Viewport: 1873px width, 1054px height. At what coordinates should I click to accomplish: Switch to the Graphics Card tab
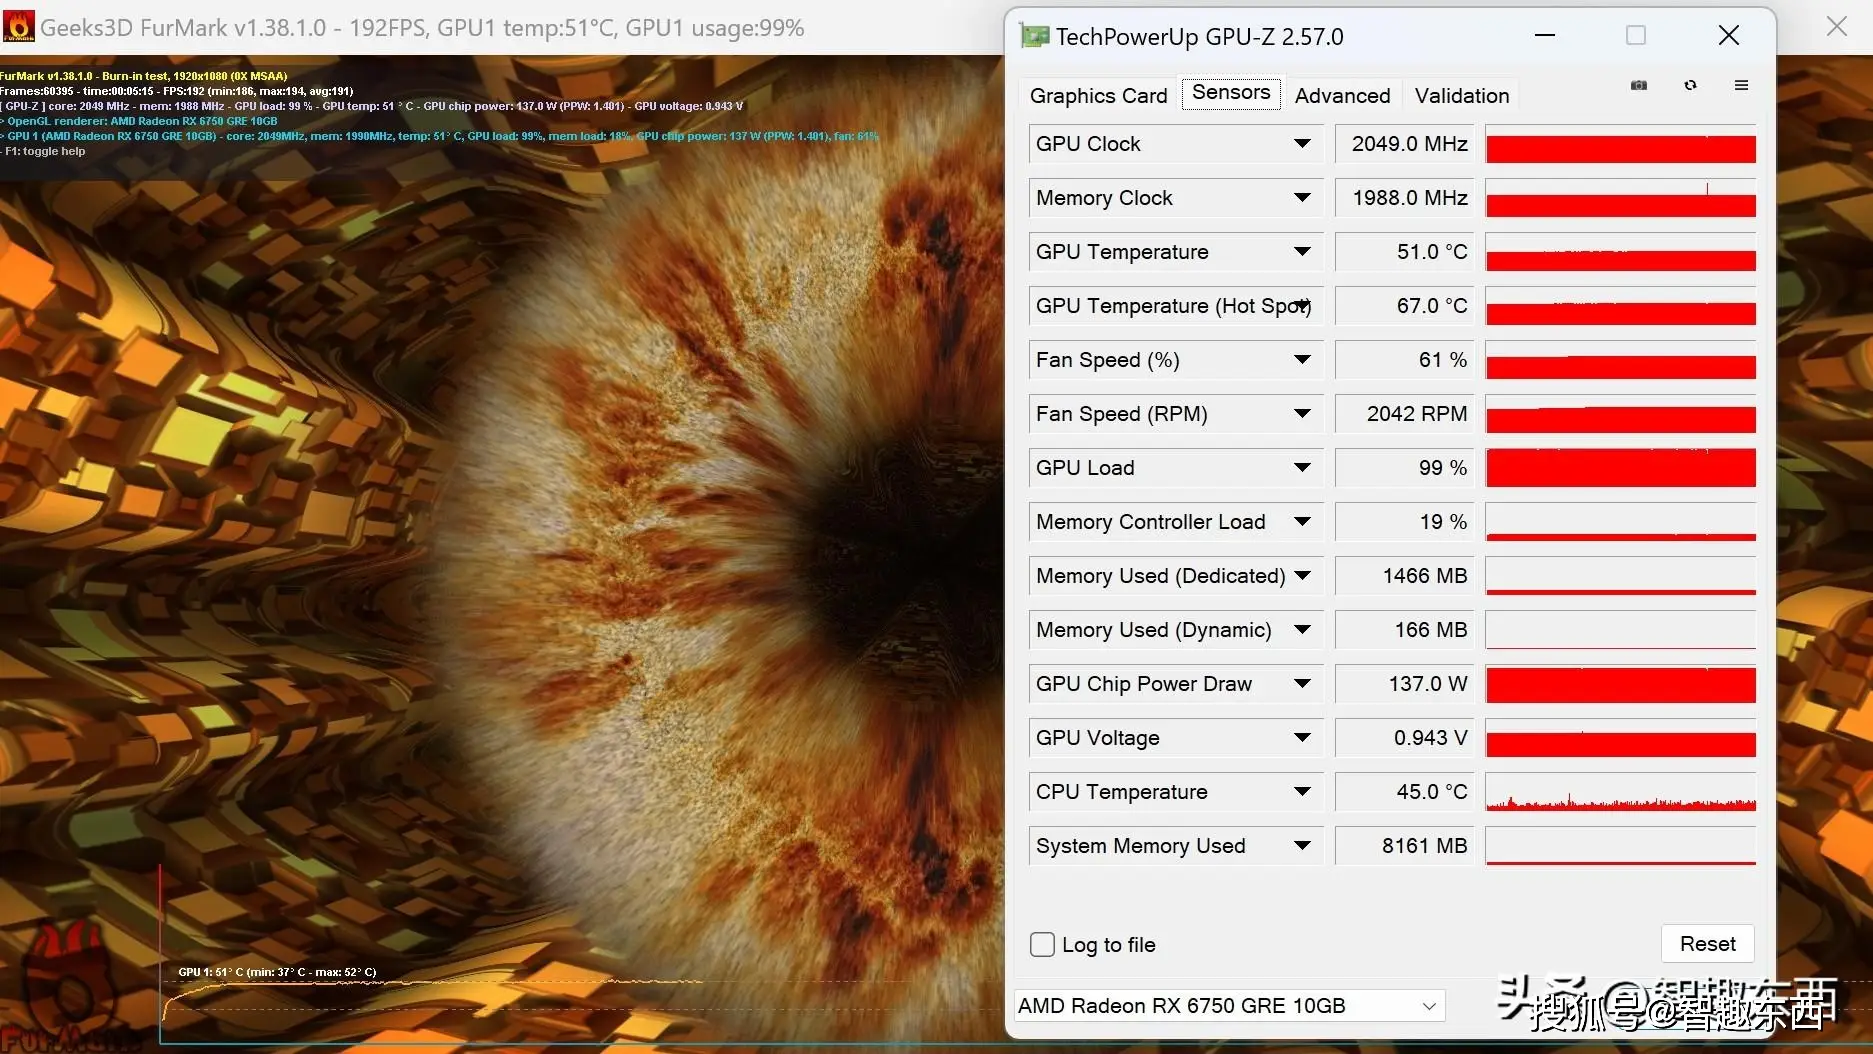[1098, 96]
